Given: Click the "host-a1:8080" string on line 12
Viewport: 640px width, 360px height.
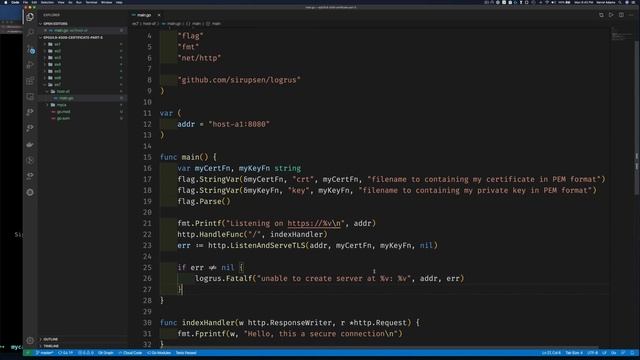Looking at the screenshot, I should click(239, 124).
